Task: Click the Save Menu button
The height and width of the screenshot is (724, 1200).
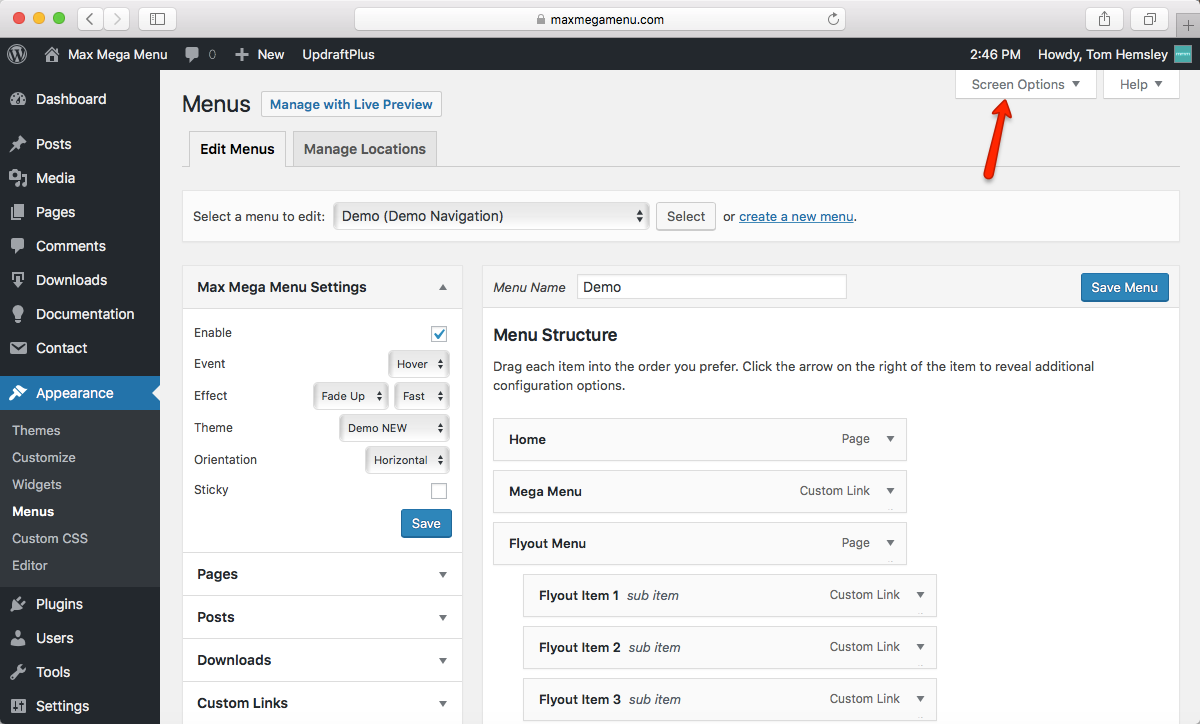Action: point(1124,287)
